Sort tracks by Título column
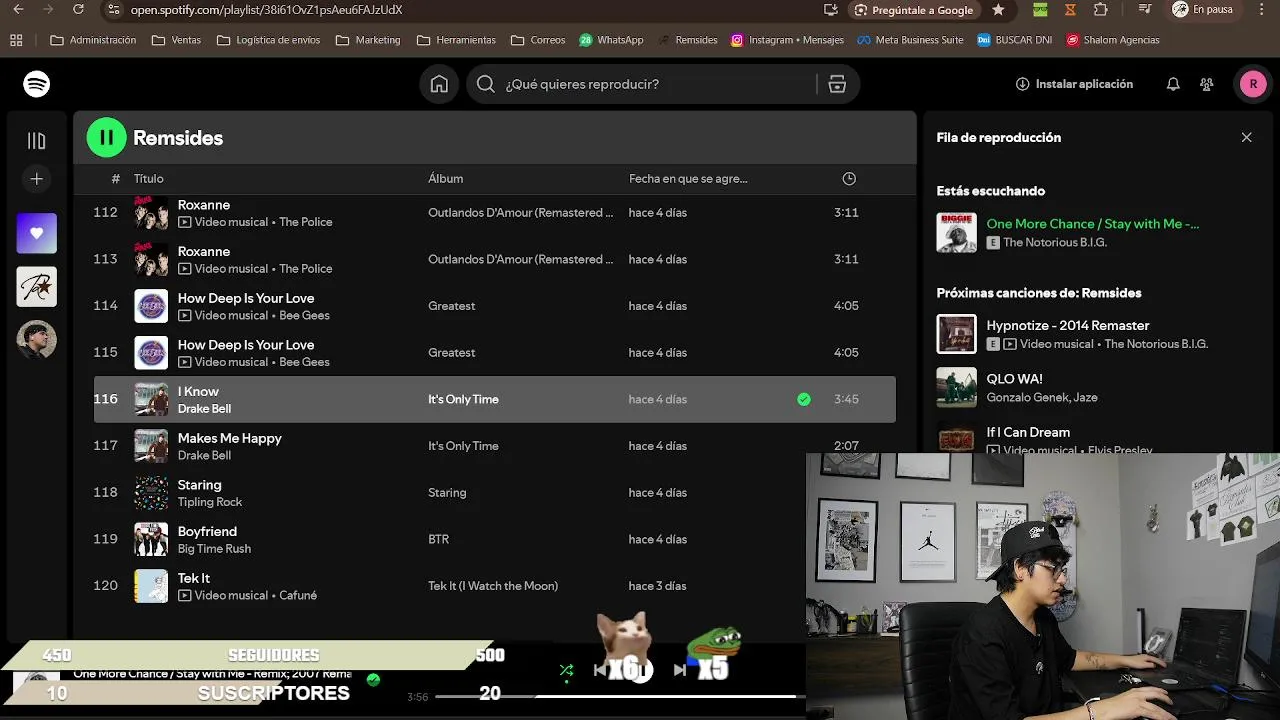 (x=148, y=179)
